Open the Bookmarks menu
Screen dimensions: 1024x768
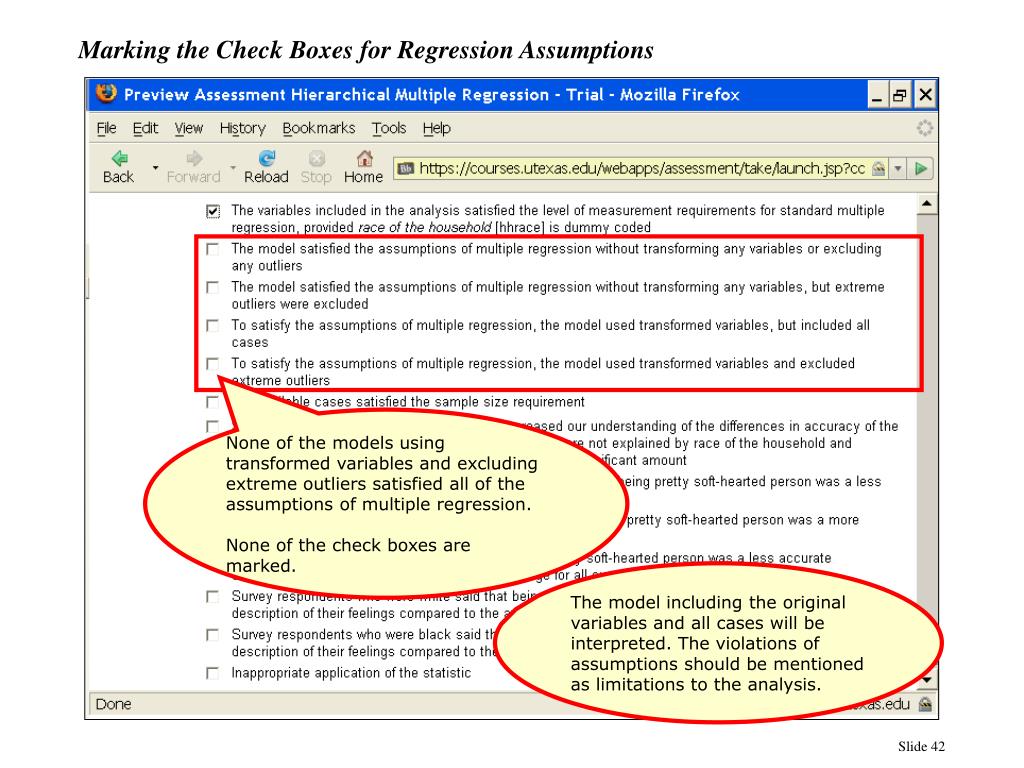pyautogui.click(x=319, y=128)
